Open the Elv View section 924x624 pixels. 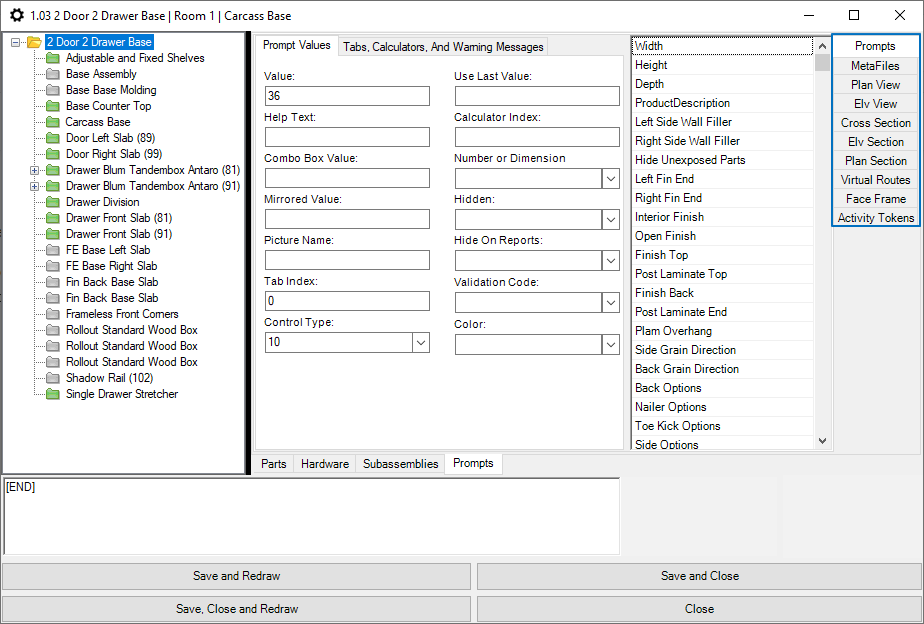[x=875, y=104]
